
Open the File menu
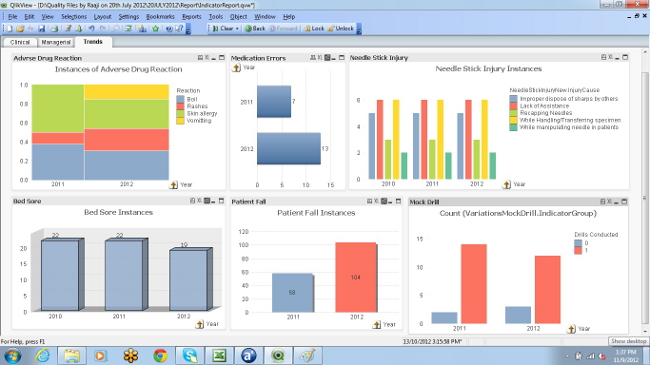click(x=12, y=17)
